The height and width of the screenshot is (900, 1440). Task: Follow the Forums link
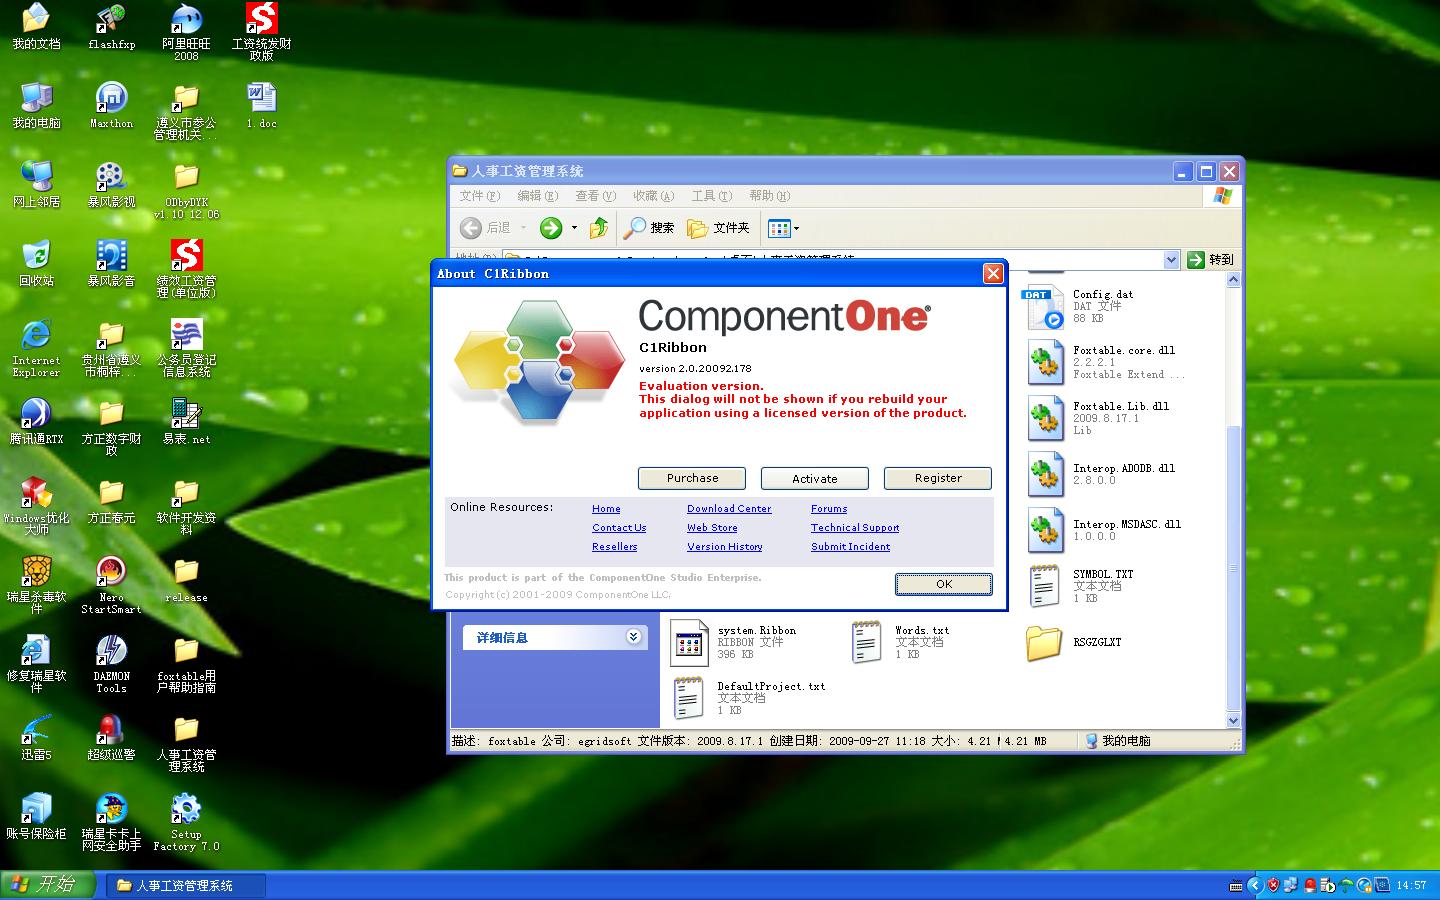pos(829,509)
